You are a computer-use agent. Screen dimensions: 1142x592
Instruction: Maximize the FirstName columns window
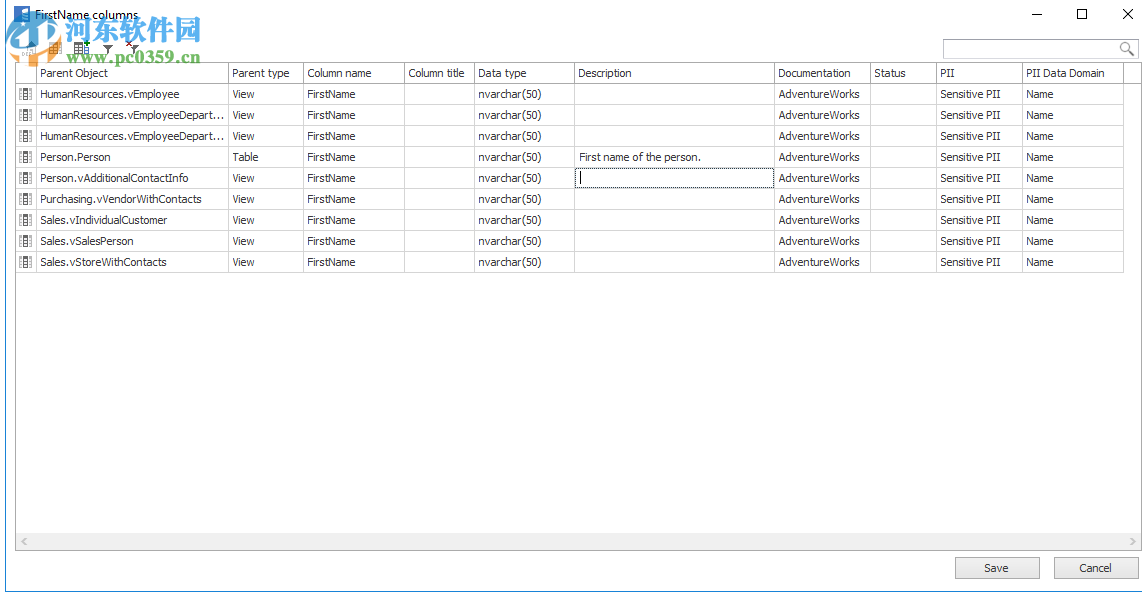tap(1082, 14)
